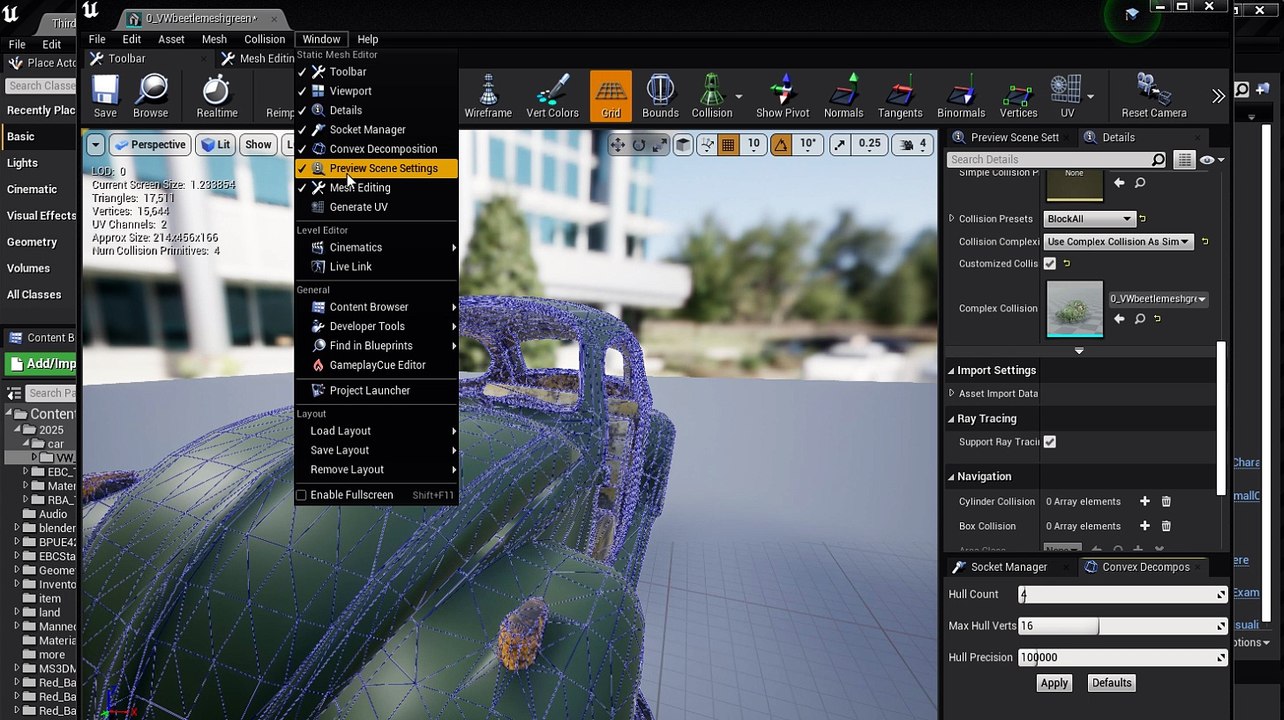Select the rotate transform gizmo
The width and height of the screenshot is (1284, 720).
click(x=639, y=145)
